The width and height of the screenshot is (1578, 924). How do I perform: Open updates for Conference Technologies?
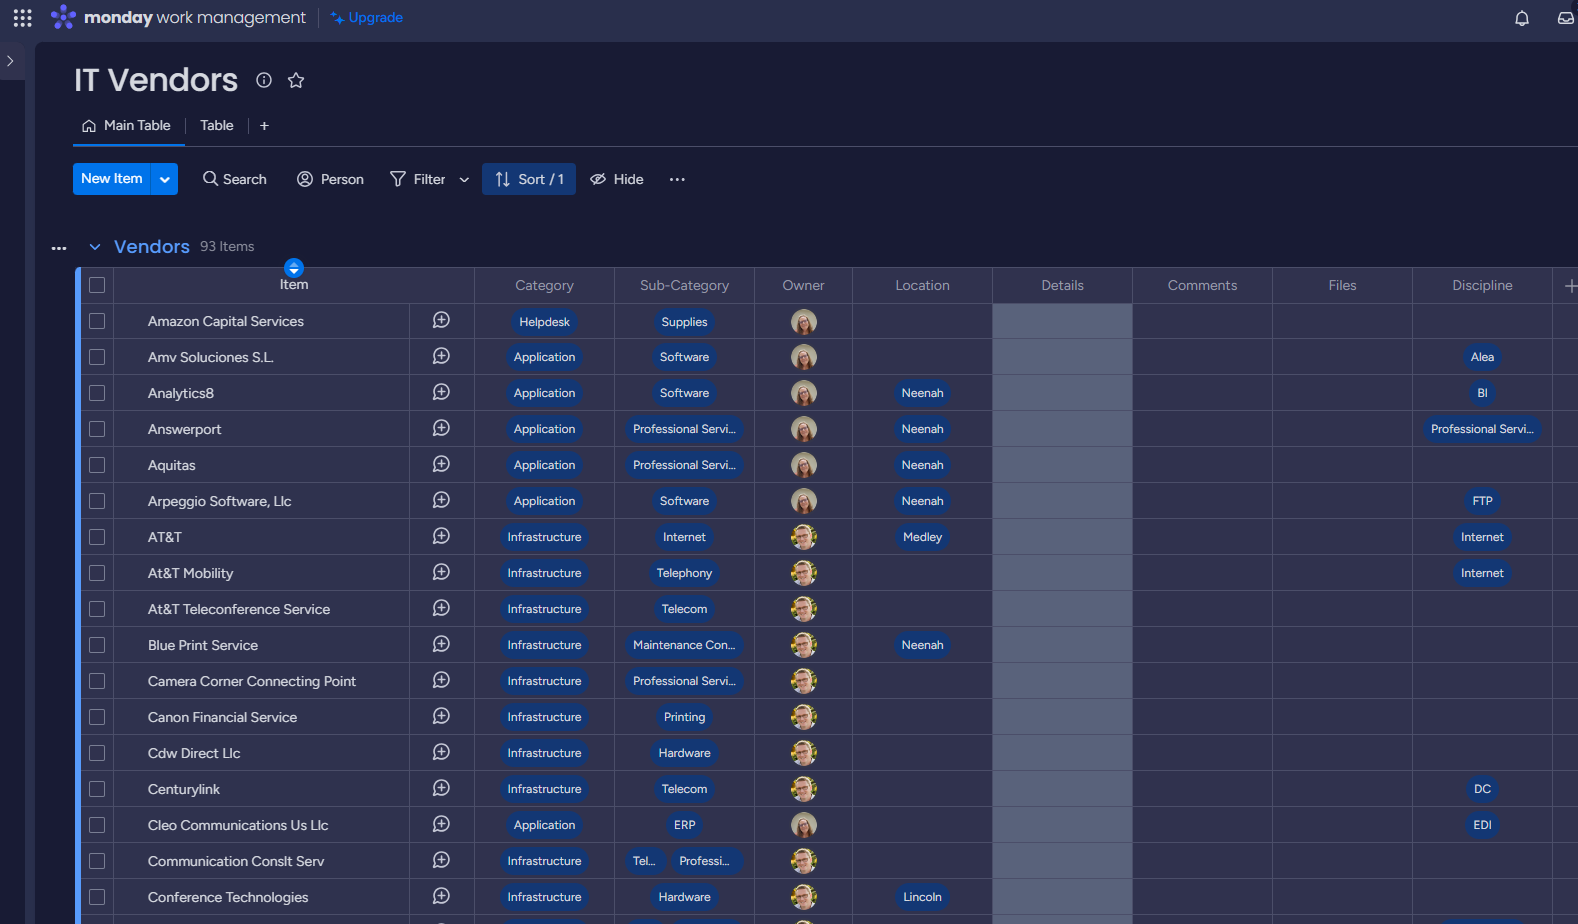(x=441, y=896)
